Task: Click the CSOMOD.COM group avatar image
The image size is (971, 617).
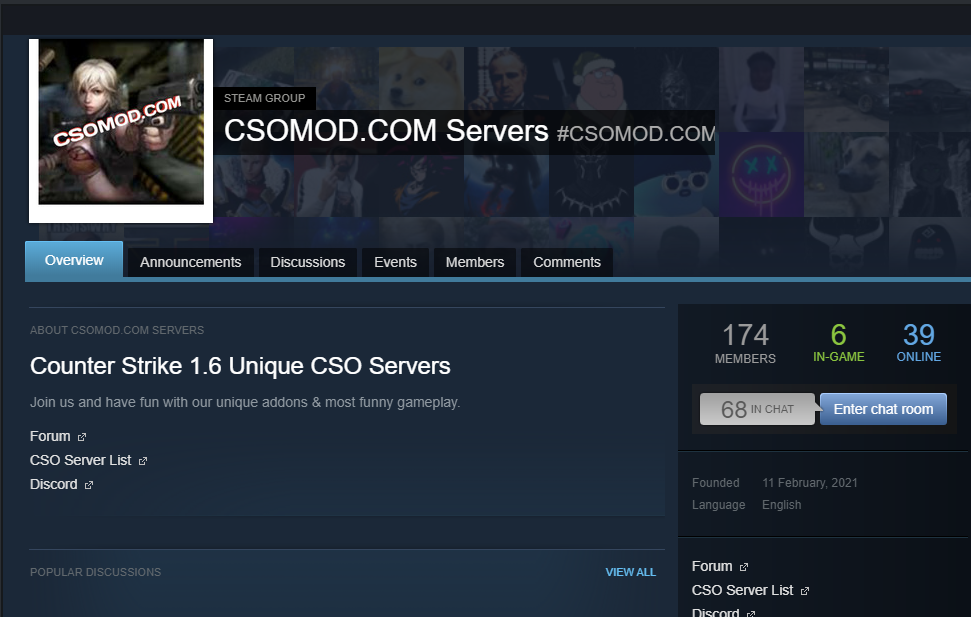Action: pos(121,130)
